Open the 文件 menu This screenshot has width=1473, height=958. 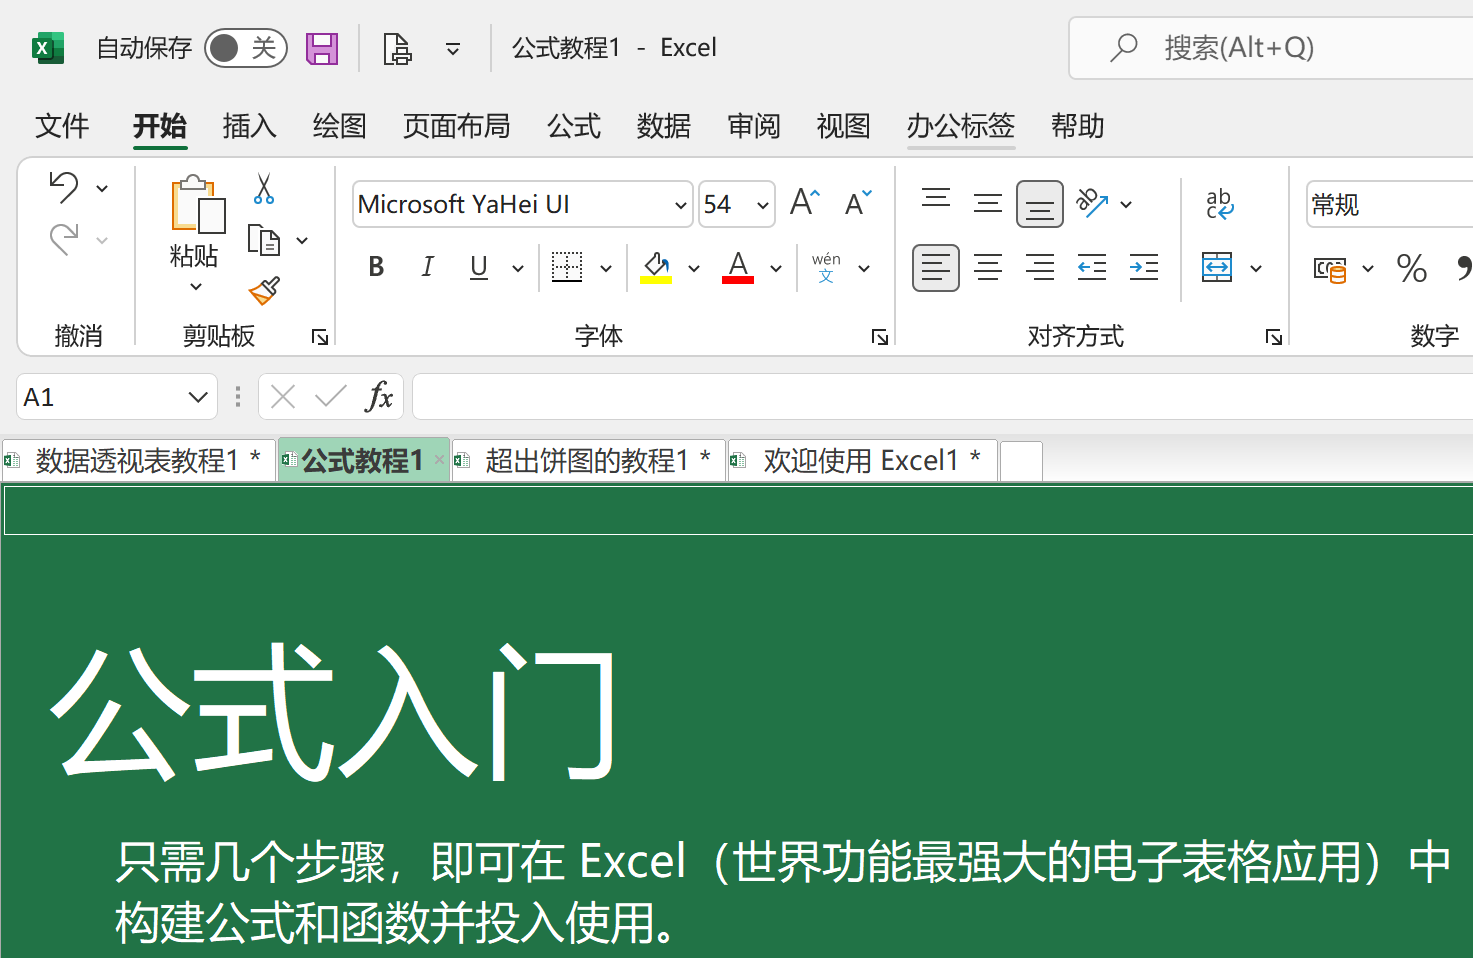pos(62,126)
